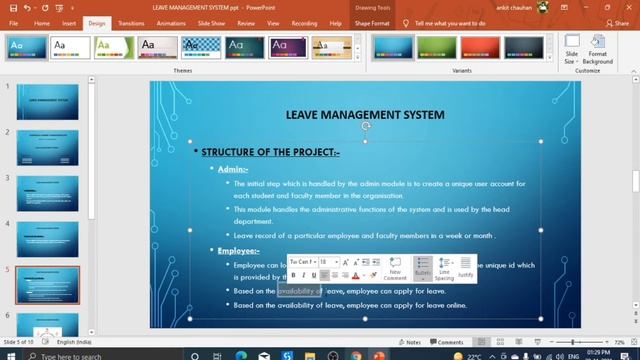Viewport: 640px width, 360px height.
Task: Open the Help tab
Action: coord(336,23)
